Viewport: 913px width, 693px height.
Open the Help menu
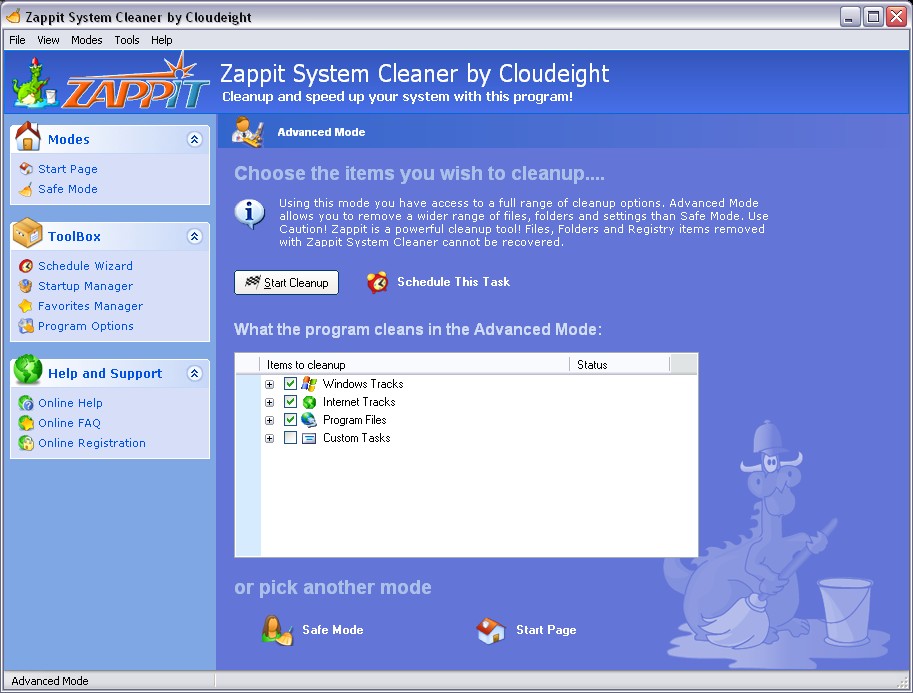[x=161, y=40]
